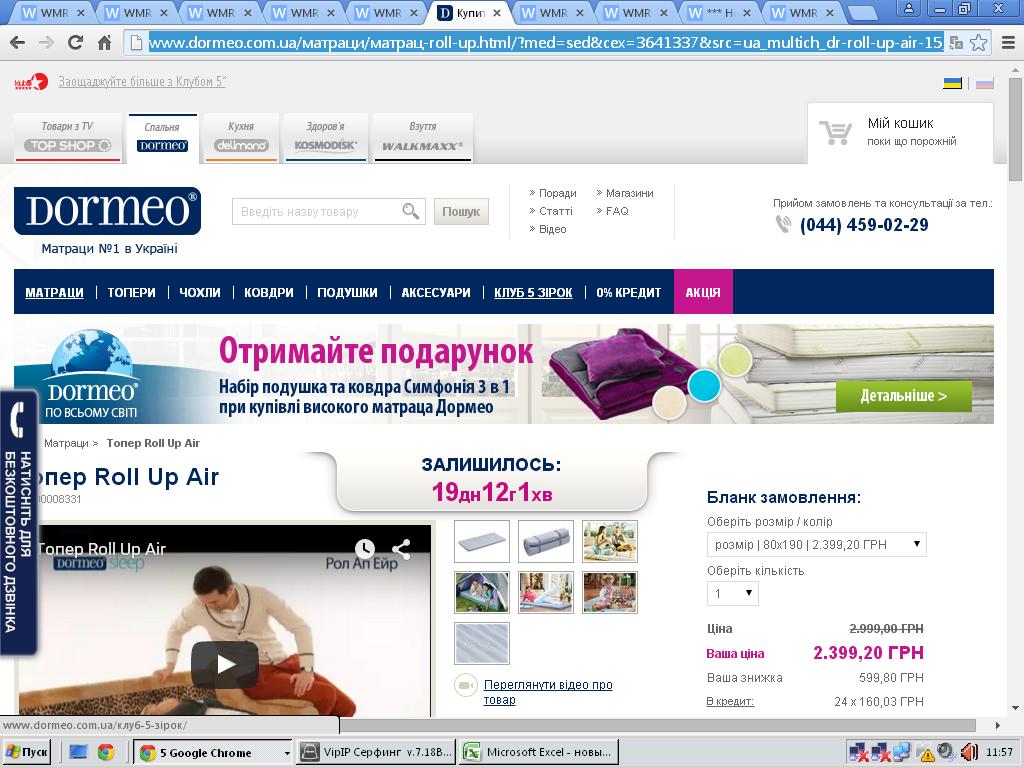The image size is (1024, 768).
Task: Reload the page with the refresh icon
Action: [x=75, y=43]
